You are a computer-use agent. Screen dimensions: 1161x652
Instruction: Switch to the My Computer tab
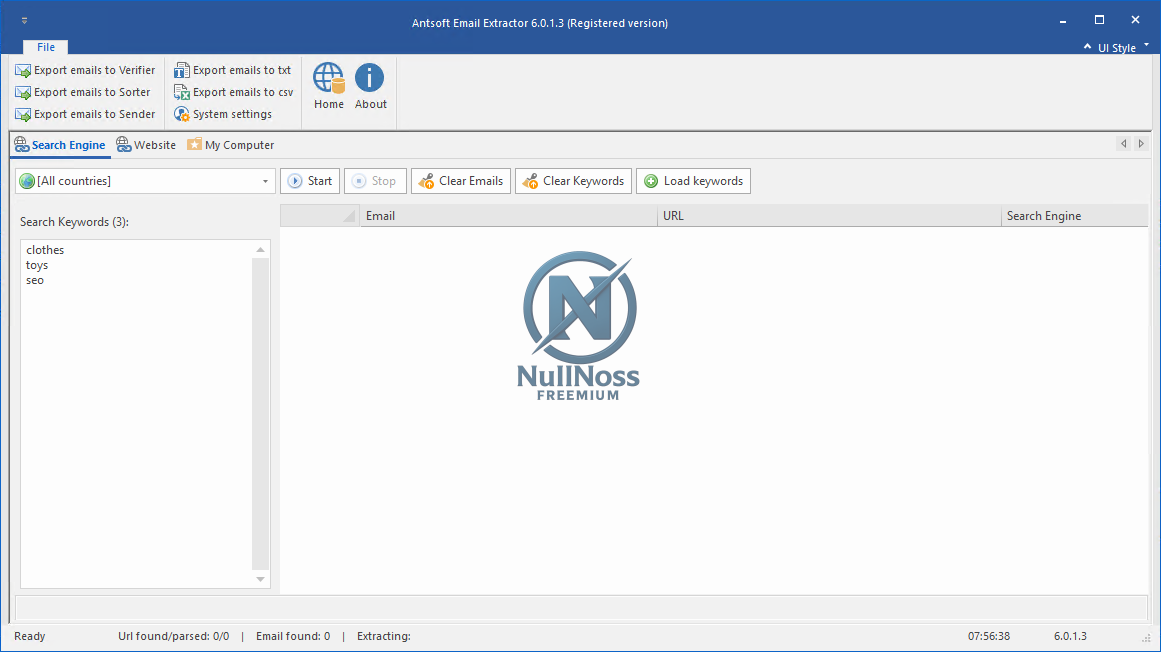(x=230, y=145)
